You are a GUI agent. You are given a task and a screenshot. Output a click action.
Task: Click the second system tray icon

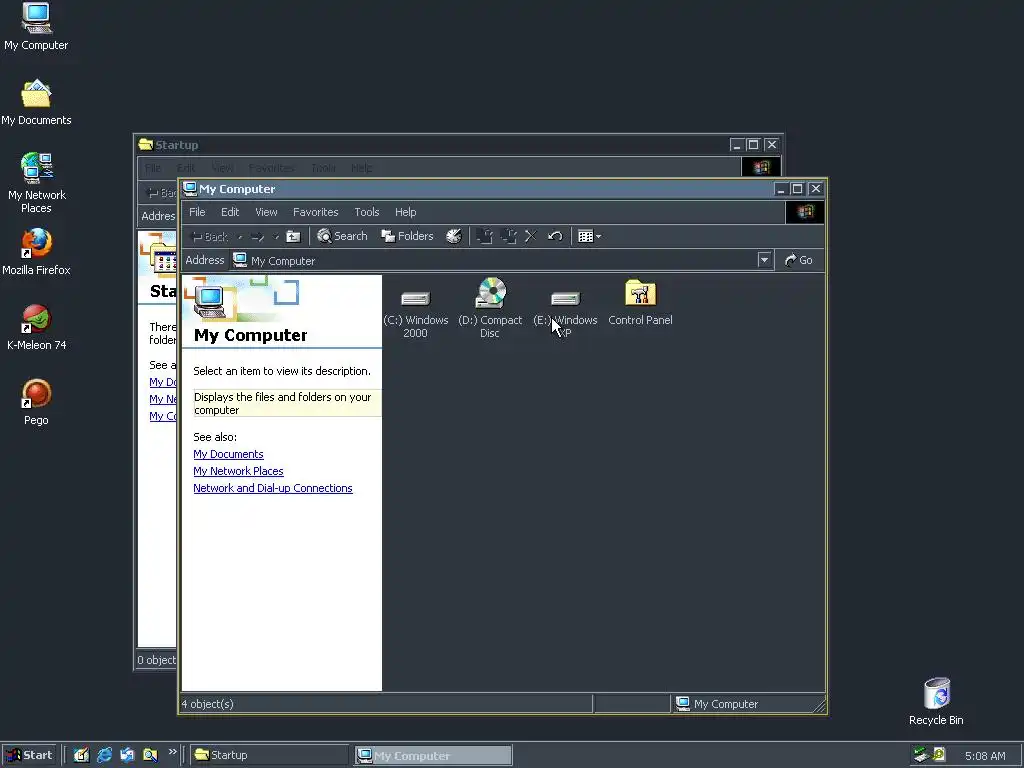click(939, 755)
